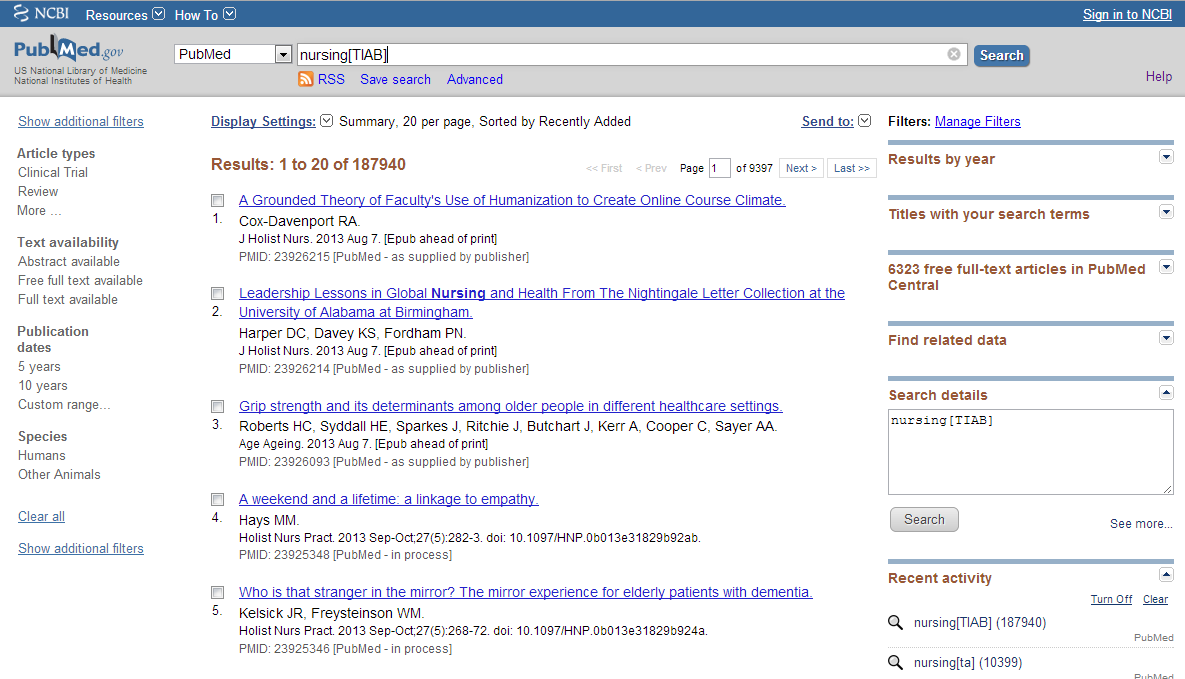Open the Send to dropdown
Image resolution: width=1185 pixels, height=679 pixels.
(836, 121)
